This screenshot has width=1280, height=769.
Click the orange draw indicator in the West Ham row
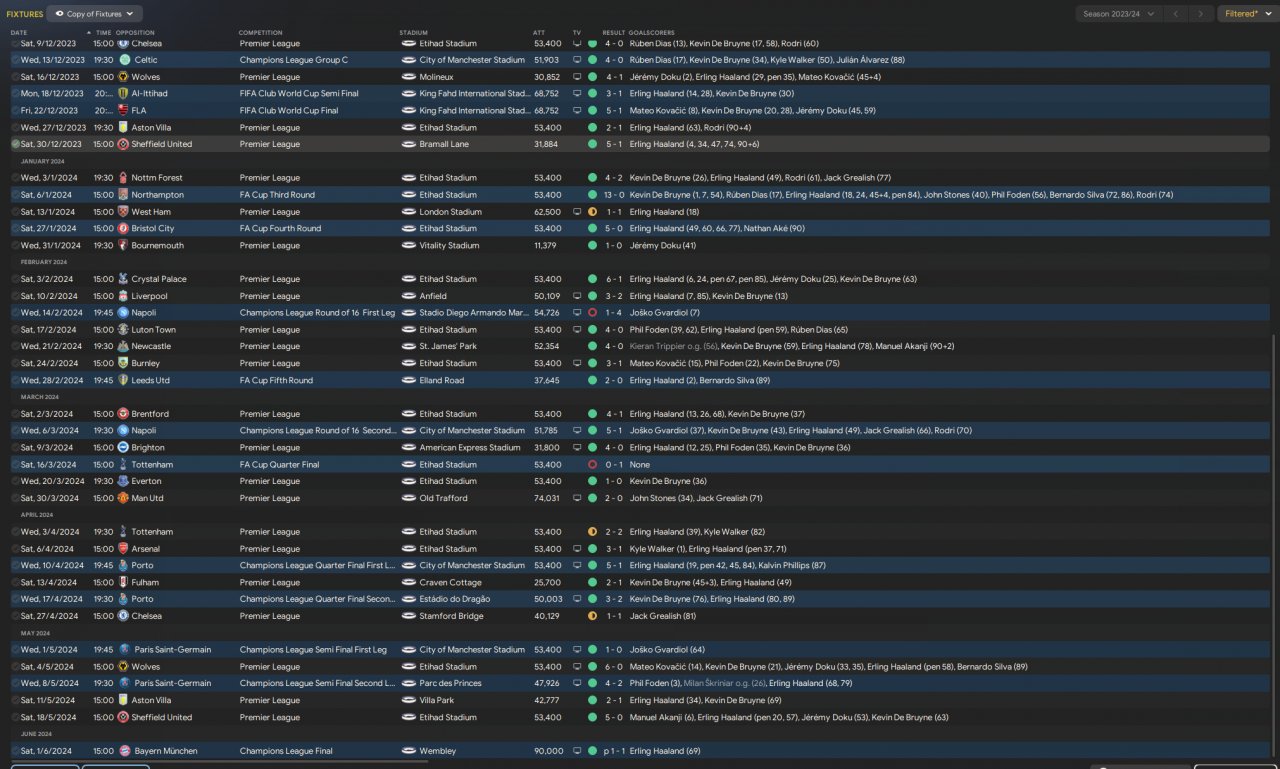click(x=592, y=212)
